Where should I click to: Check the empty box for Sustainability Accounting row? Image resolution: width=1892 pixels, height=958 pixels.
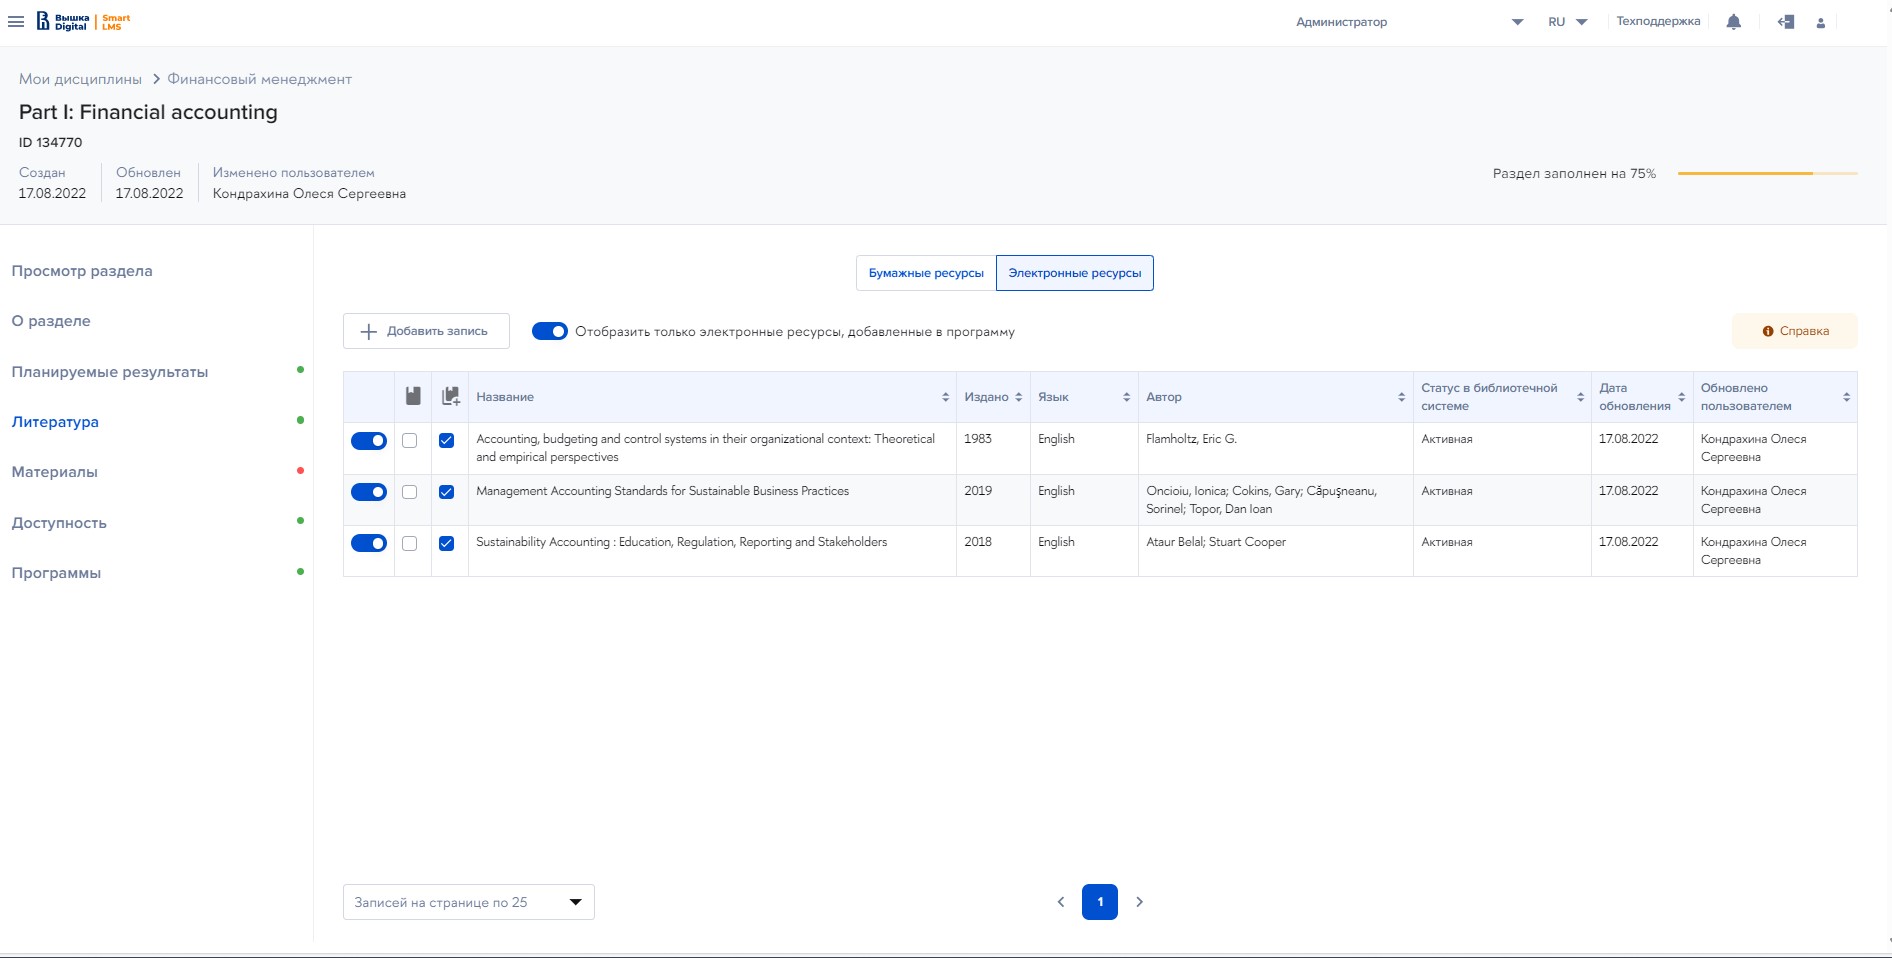(x=409, y=544)
